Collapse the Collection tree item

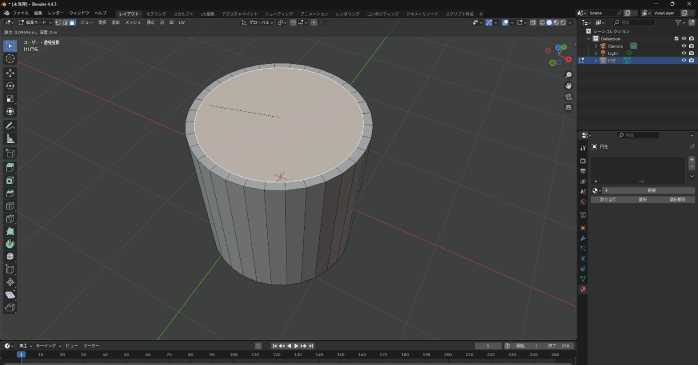point(589,39)
